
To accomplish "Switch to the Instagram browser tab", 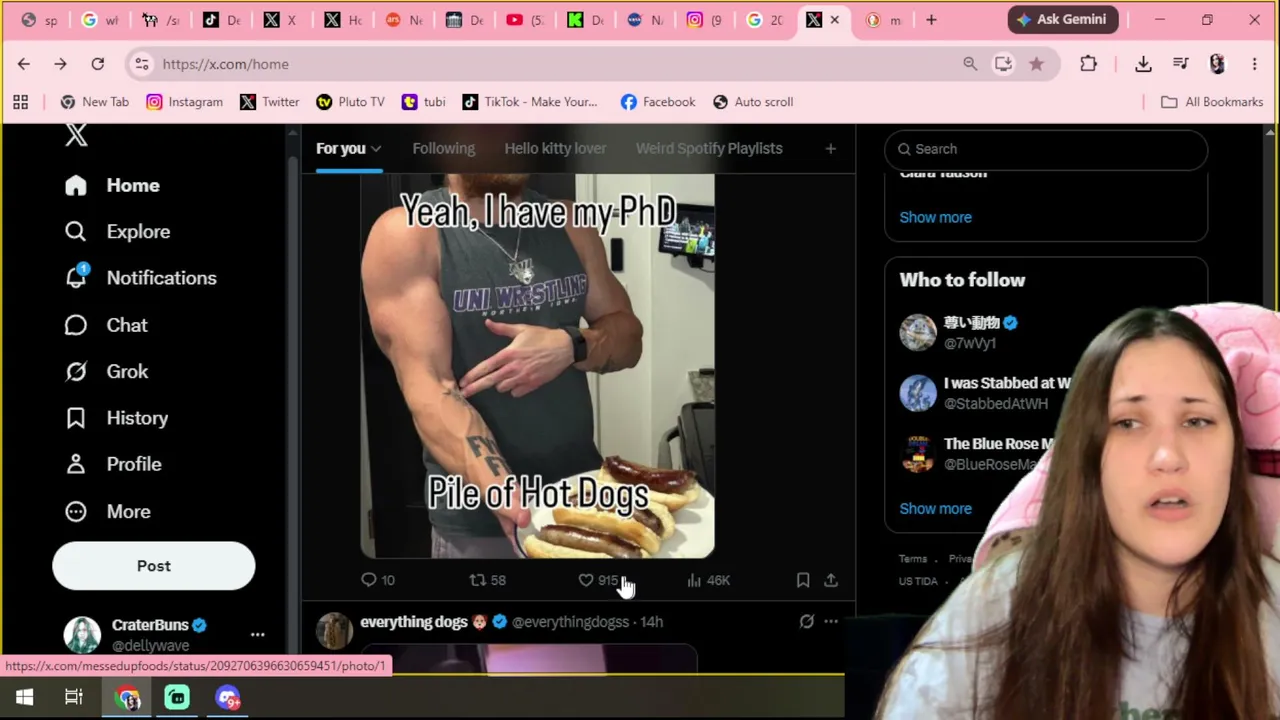I will pyautogui.click(x=706, y=20).
